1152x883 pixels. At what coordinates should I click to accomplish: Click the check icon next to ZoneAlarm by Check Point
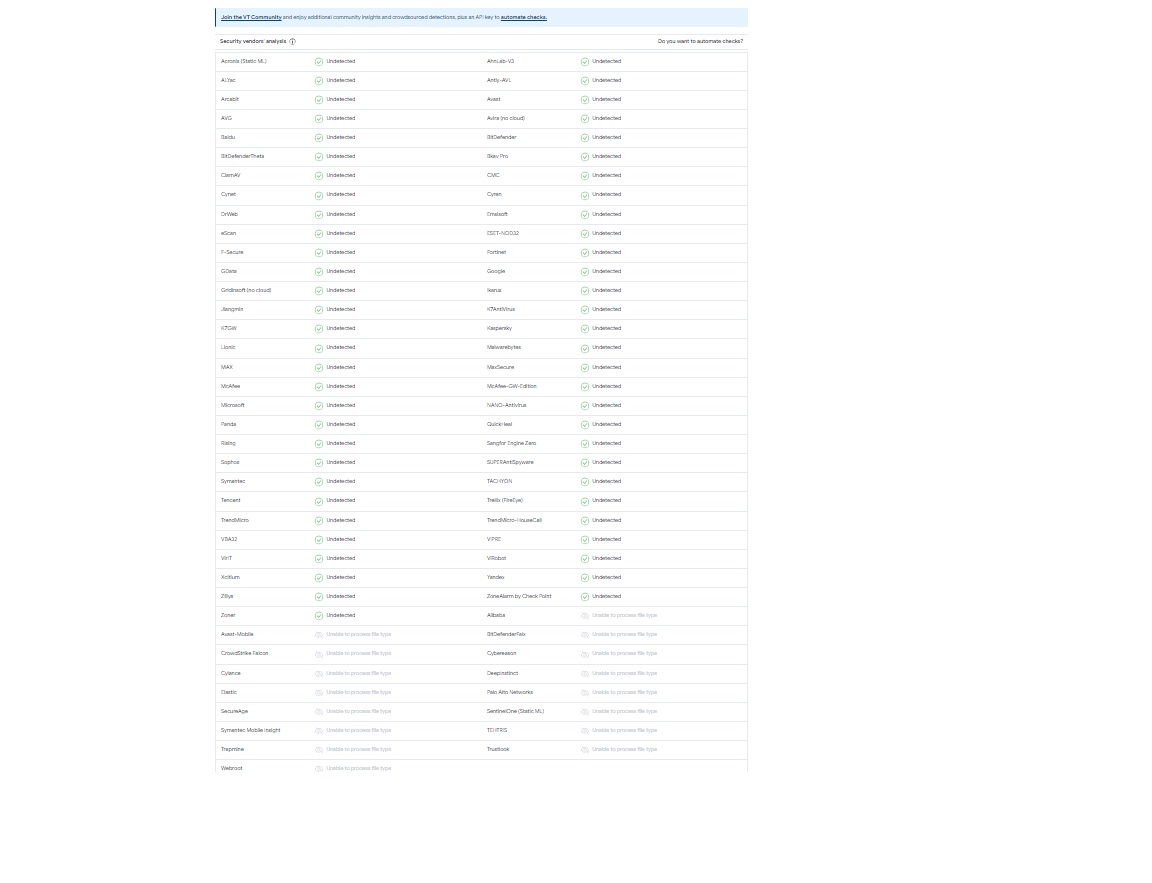point(585,597)
